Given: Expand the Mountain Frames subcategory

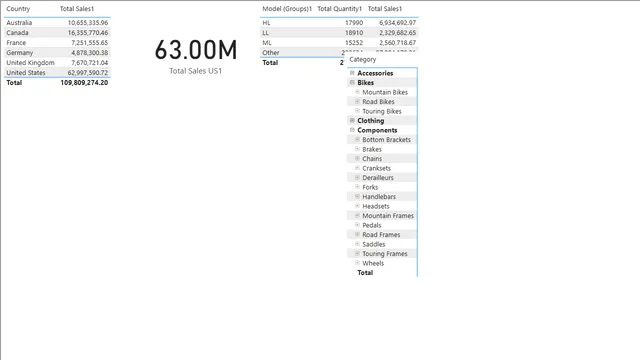Looking at the screenshot, I should point(357,216).
